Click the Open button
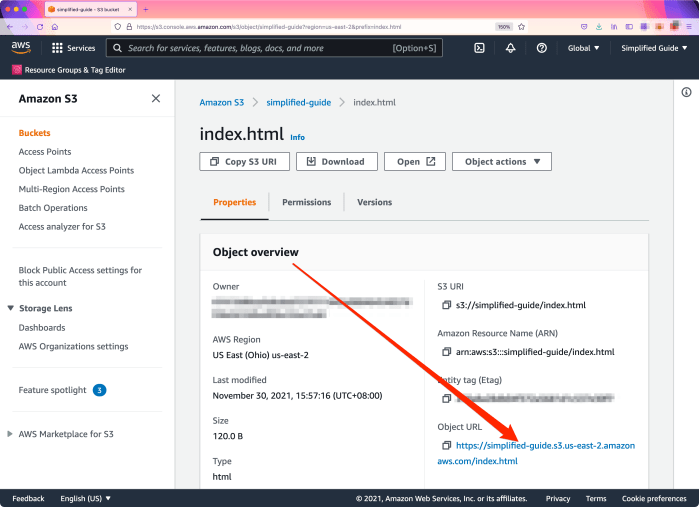The height and width of the screenshot is (507, 699). 415,161
